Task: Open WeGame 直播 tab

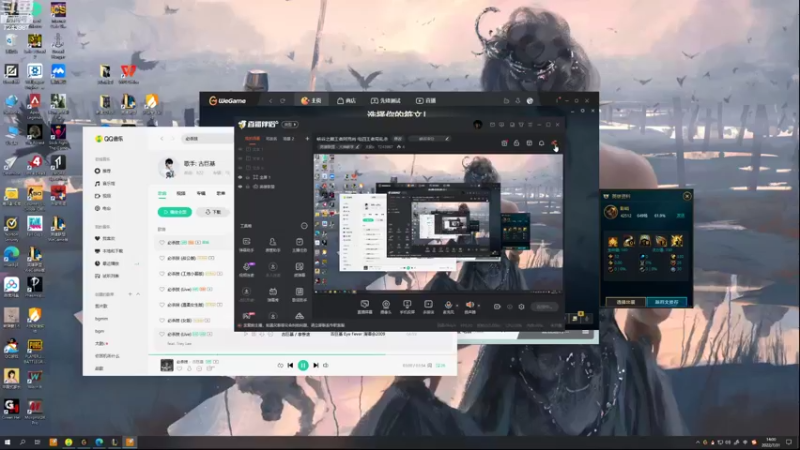Action: point(426,101)
